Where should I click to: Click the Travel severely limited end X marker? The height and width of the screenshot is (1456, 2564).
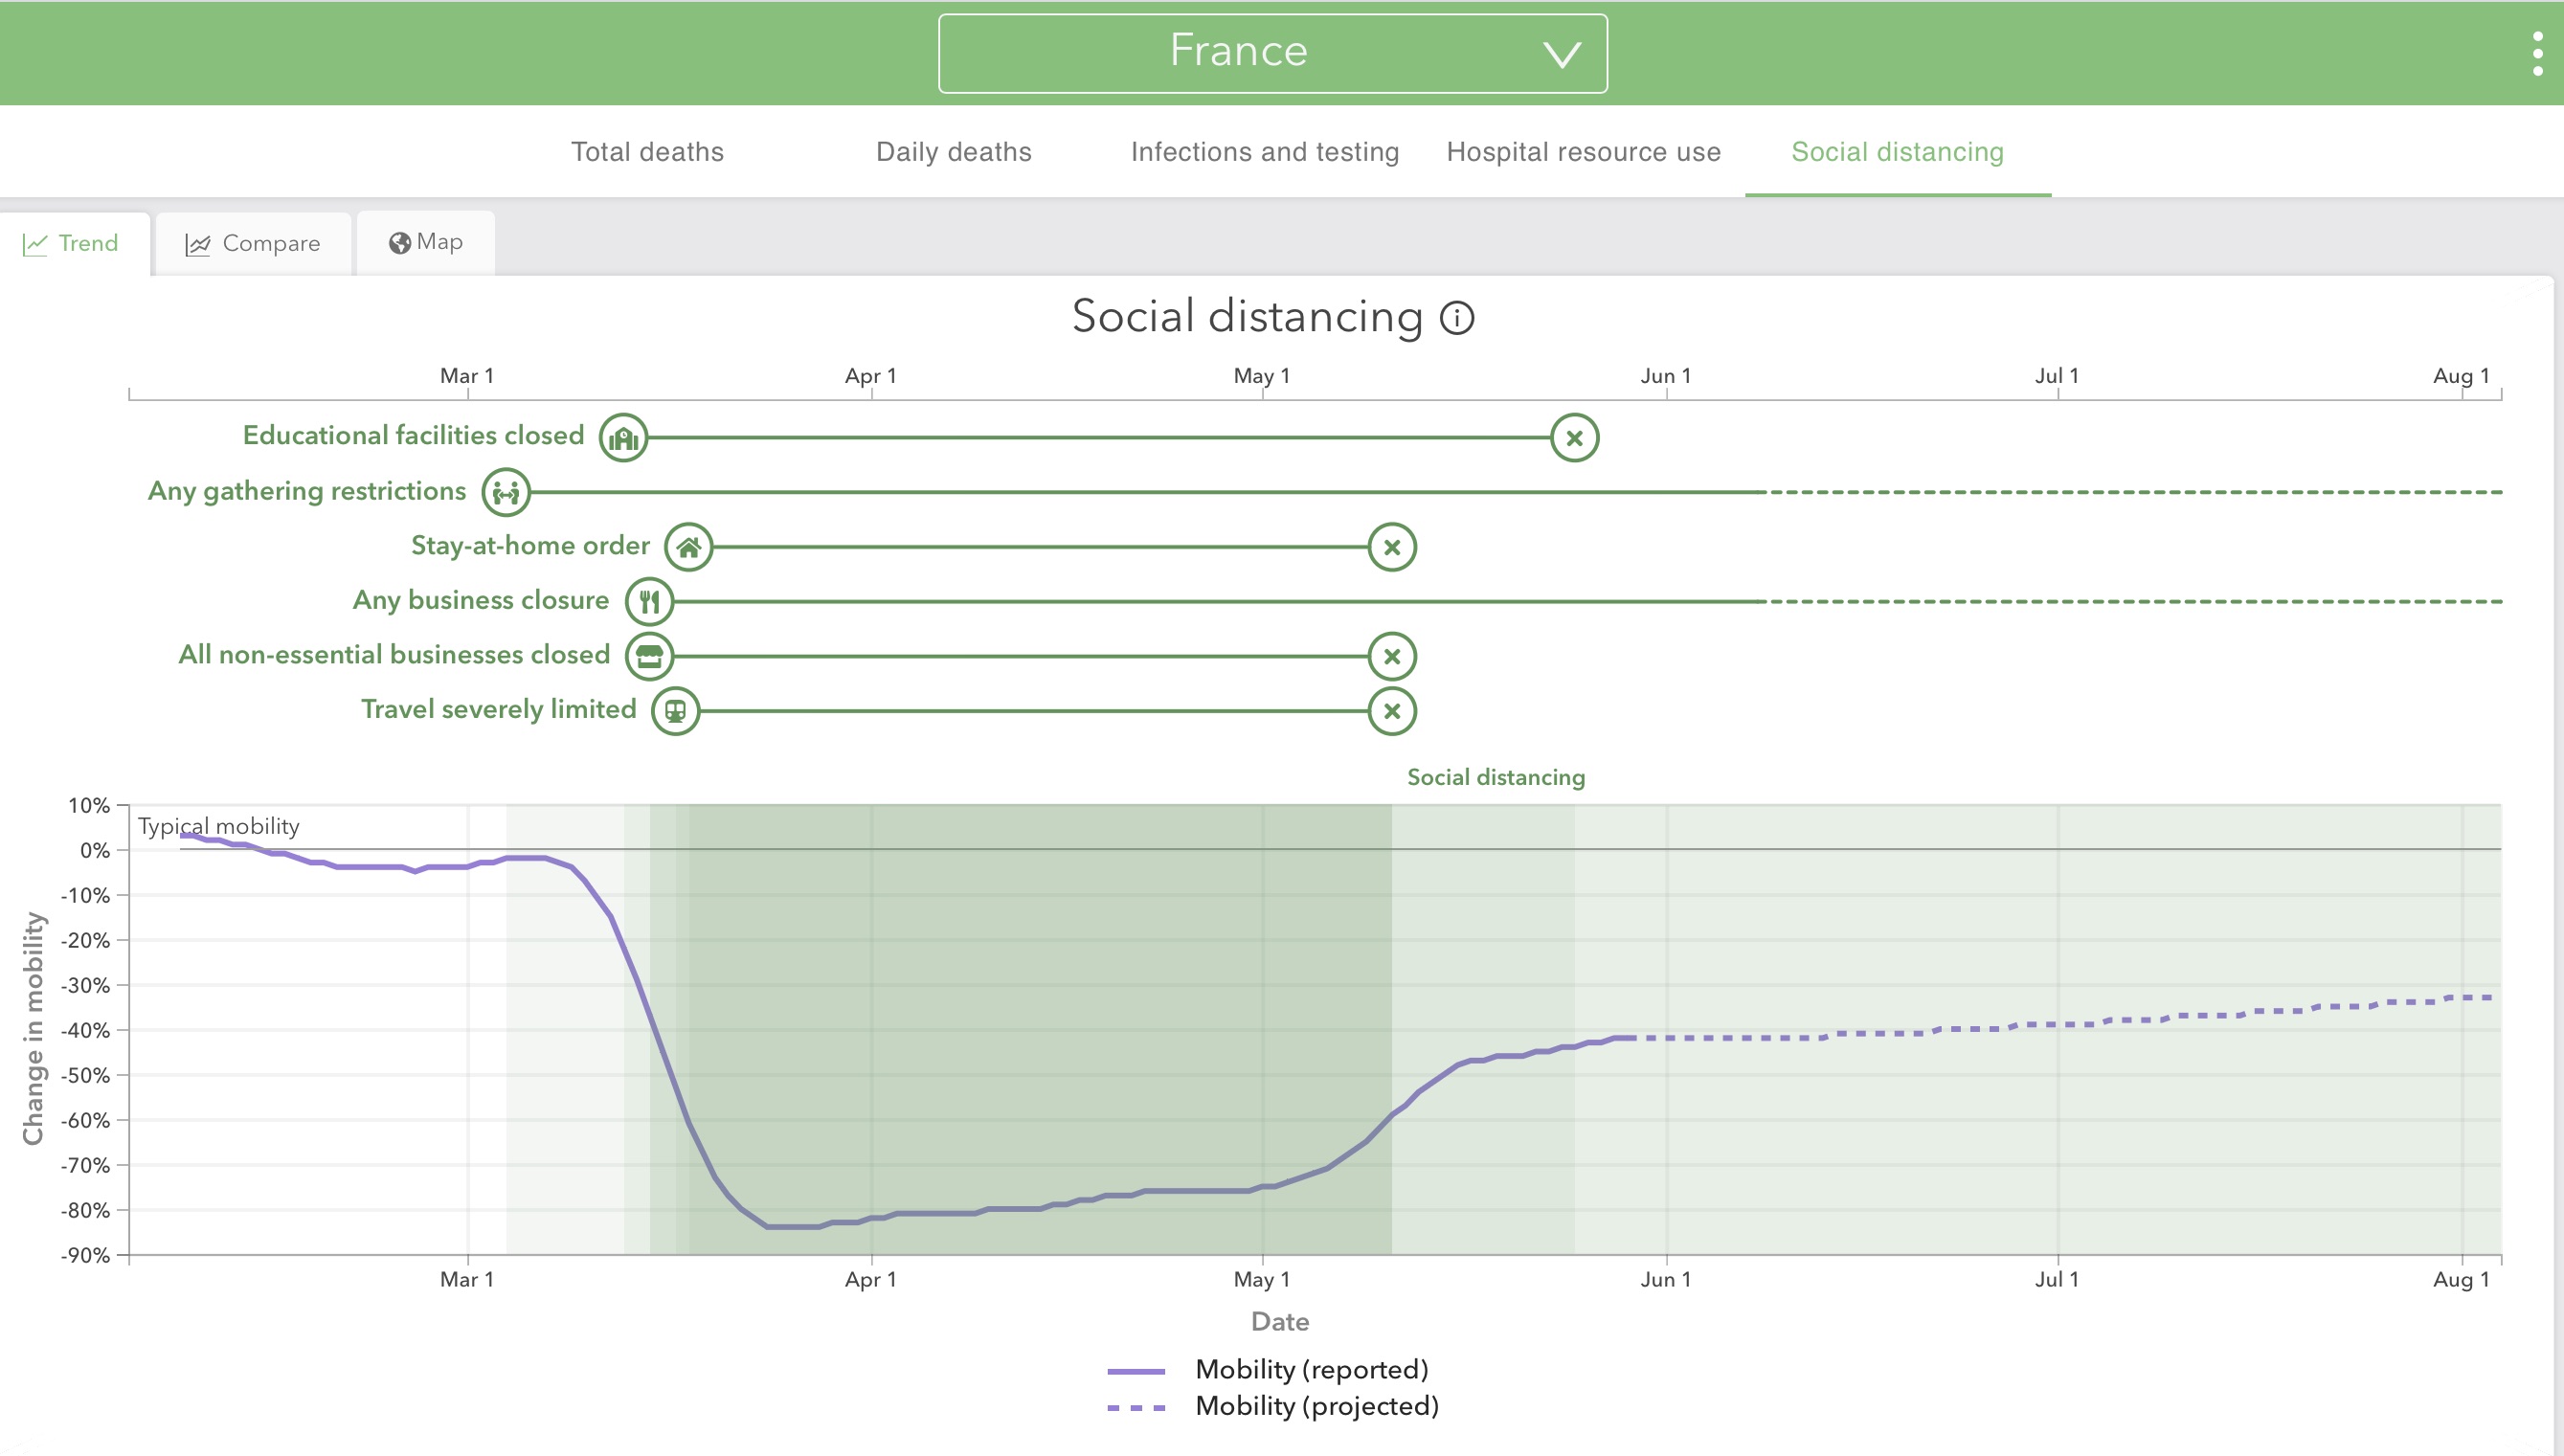[1392, 711]
